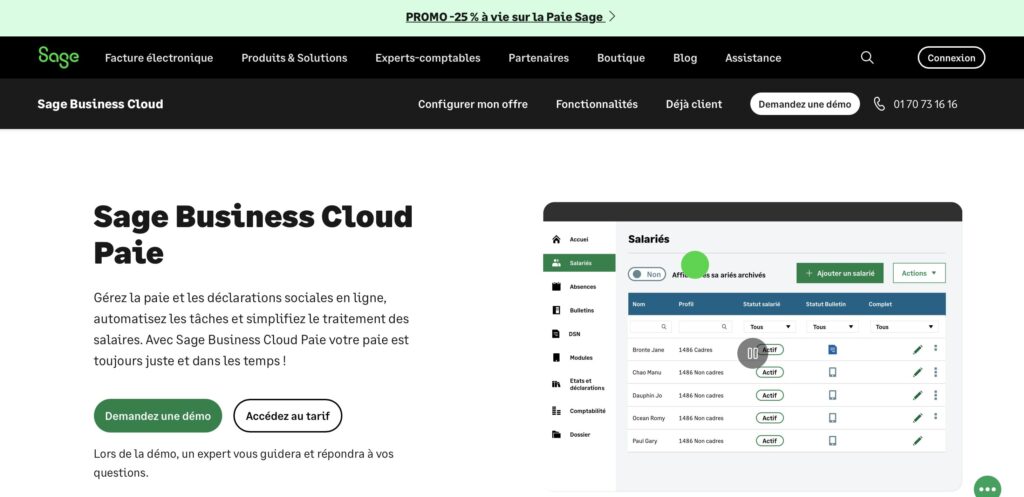Click the white Demandez une démo header button
Viewport: 1024px width, 497px height.
point(805,104)
